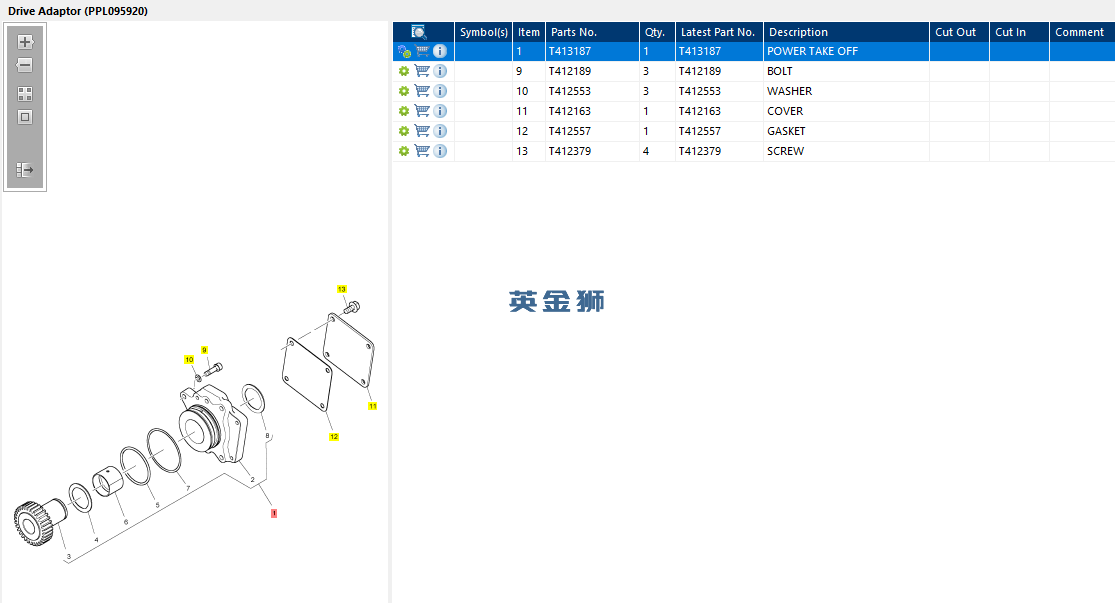
Task: Add WASHER T412553 to cart
Action: pyautogui.click(x=422, y=91)
